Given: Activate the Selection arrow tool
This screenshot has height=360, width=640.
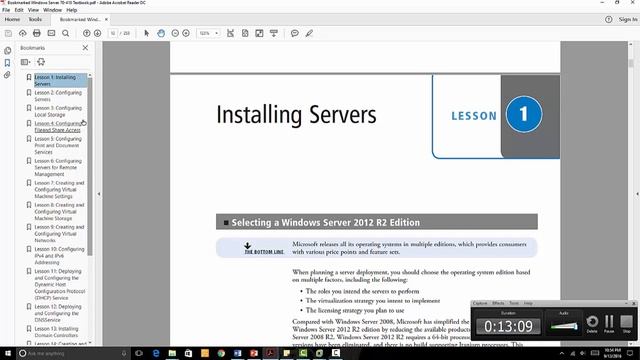Looking at the screenshot, I should tap(147, 33).
